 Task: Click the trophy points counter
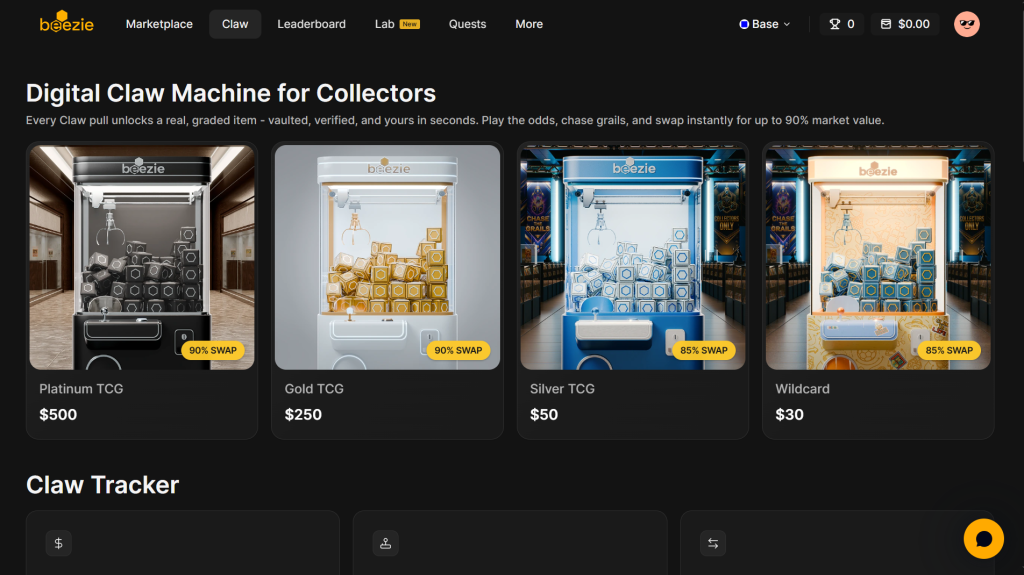point(841,24)
